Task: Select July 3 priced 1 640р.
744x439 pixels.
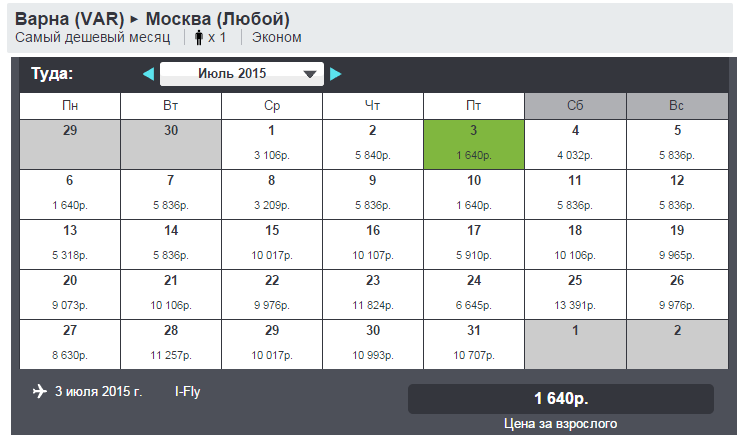Action: coord(474,144)
